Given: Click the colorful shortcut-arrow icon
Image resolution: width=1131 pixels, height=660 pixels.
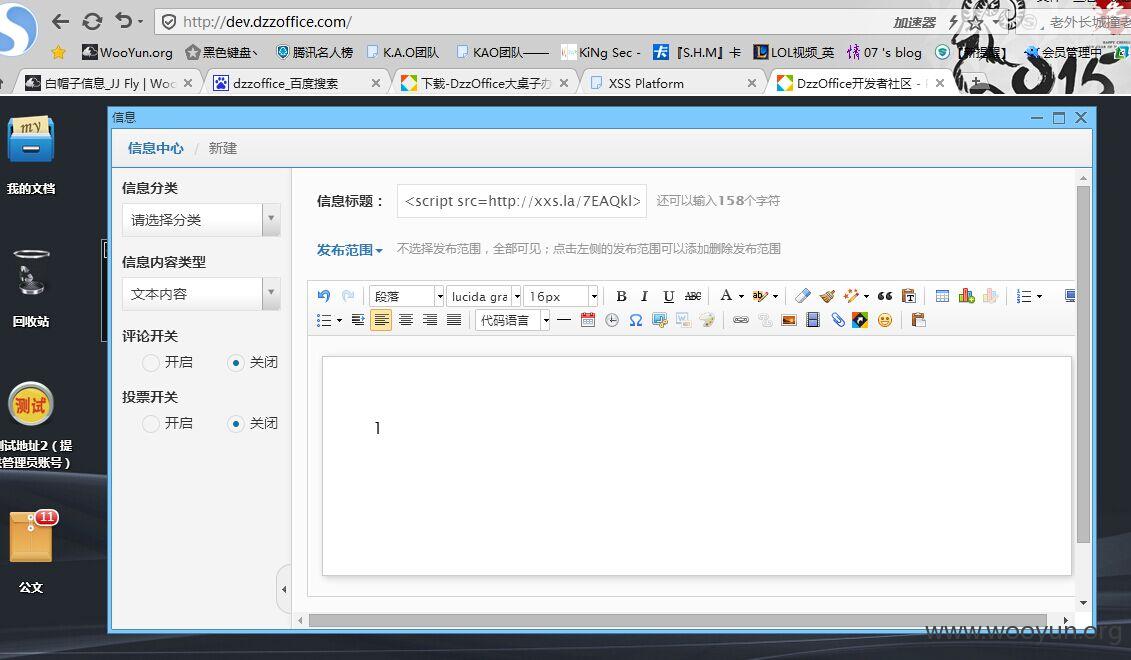Looking at the screenshot, I should coord(861,320).
